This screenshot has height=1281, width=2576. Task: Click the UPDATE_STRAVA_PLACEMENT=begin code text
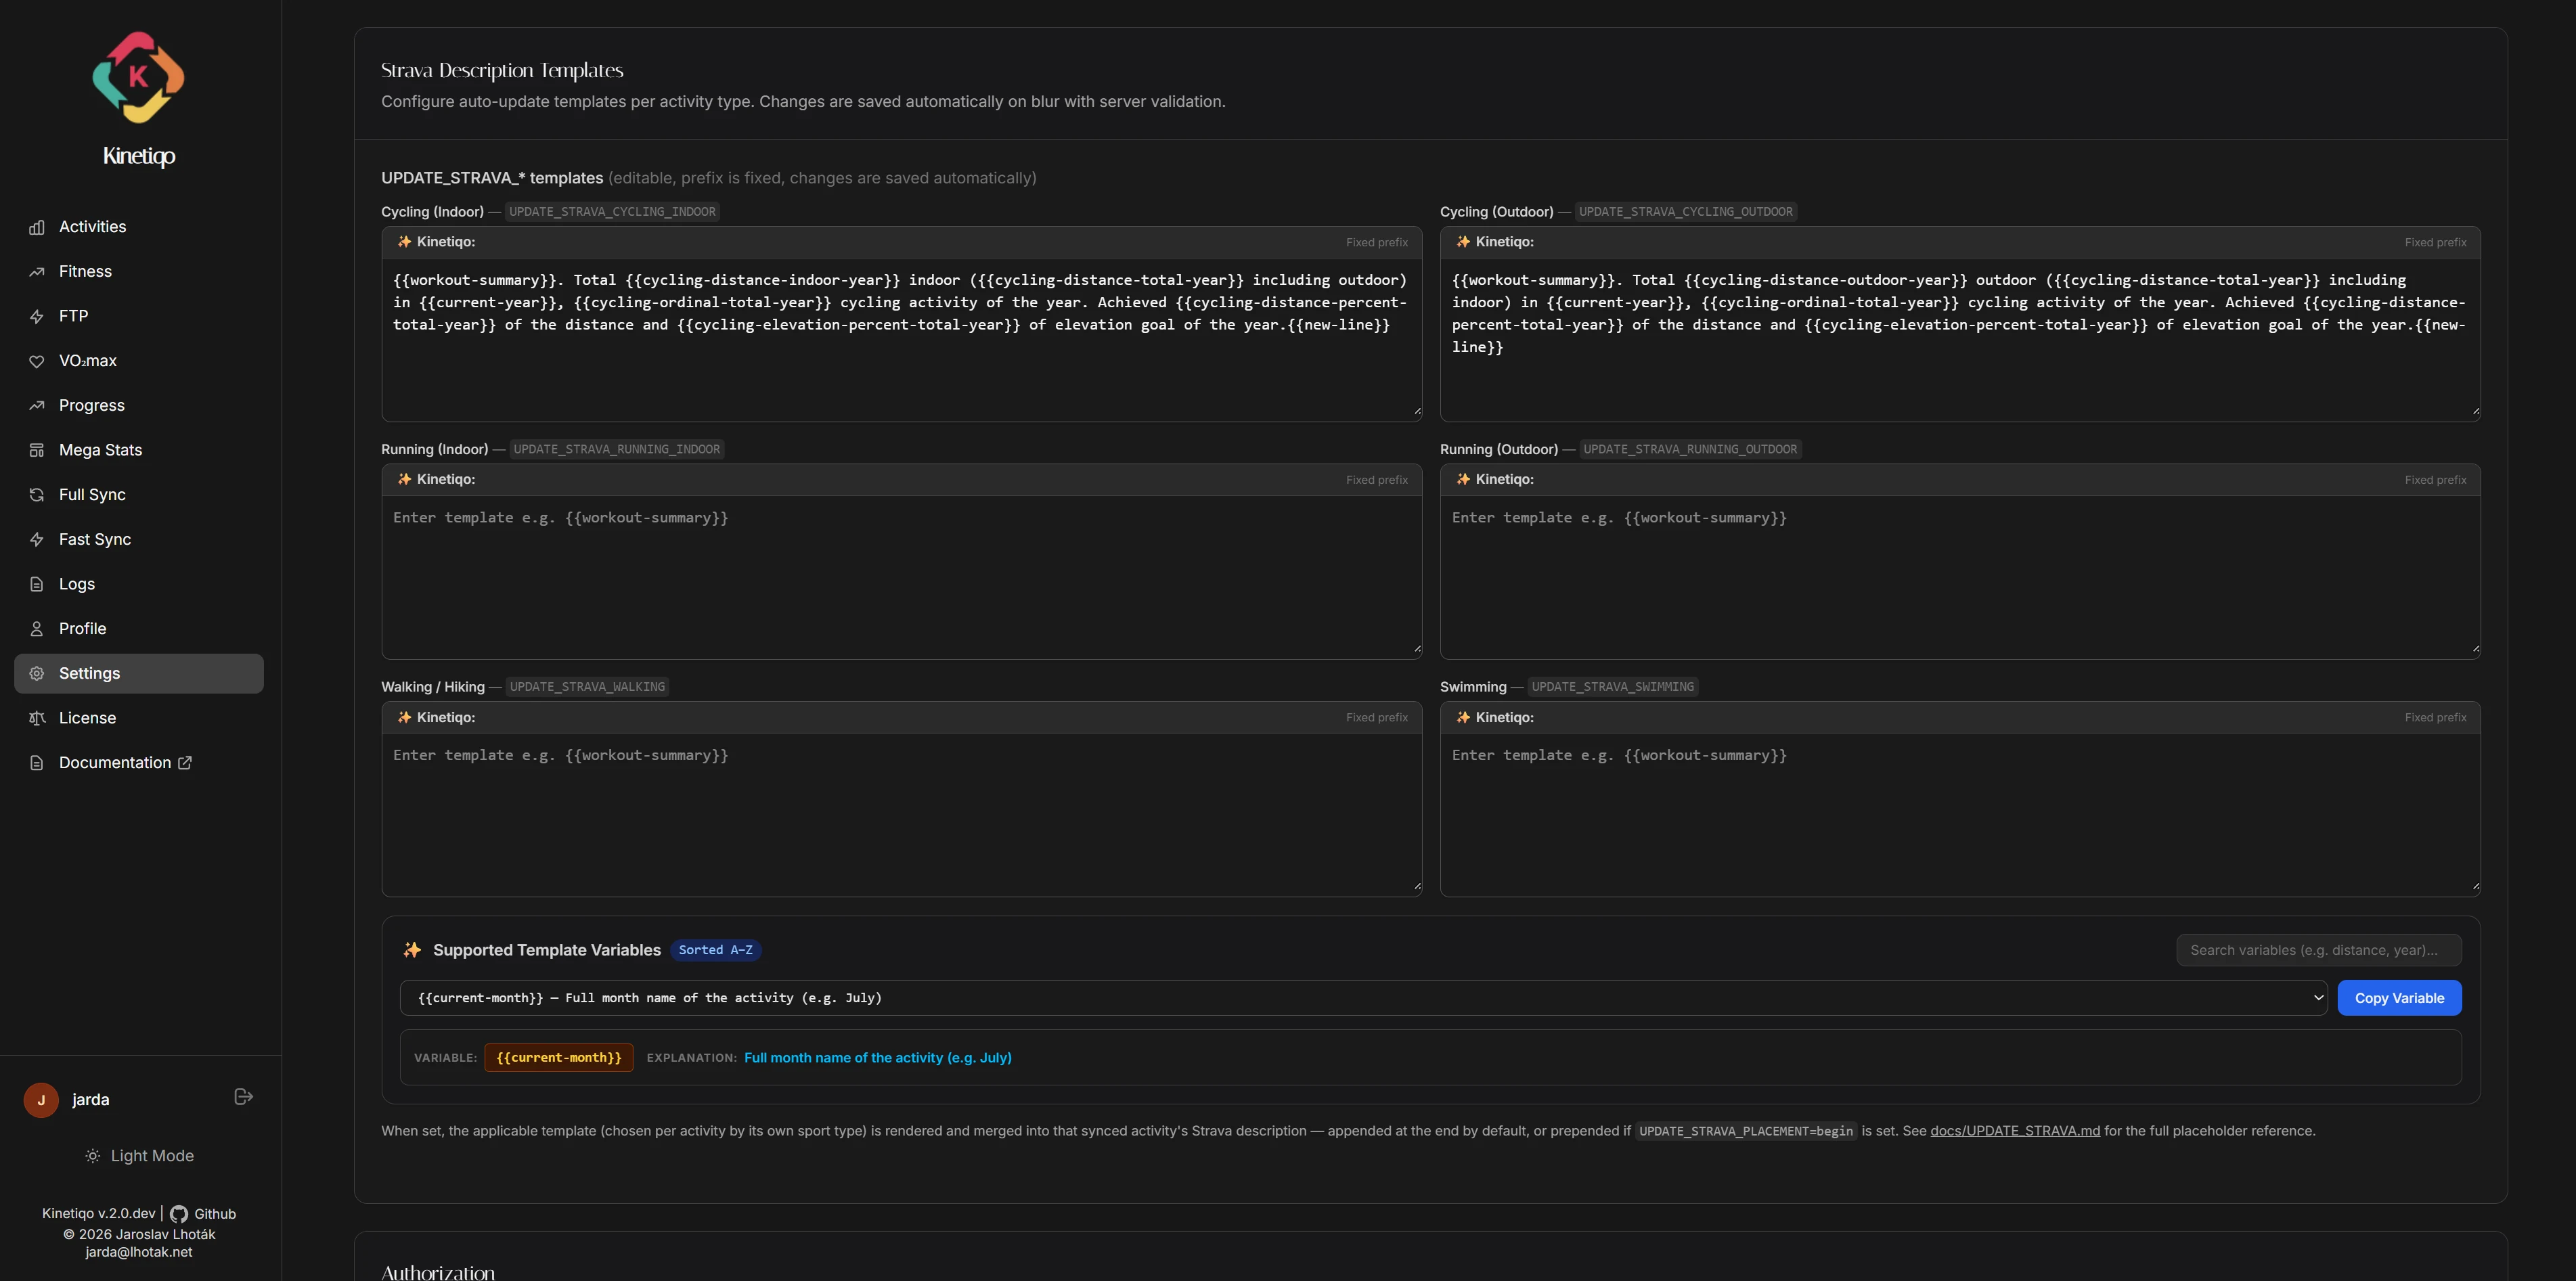(x=1745, y=1131)
